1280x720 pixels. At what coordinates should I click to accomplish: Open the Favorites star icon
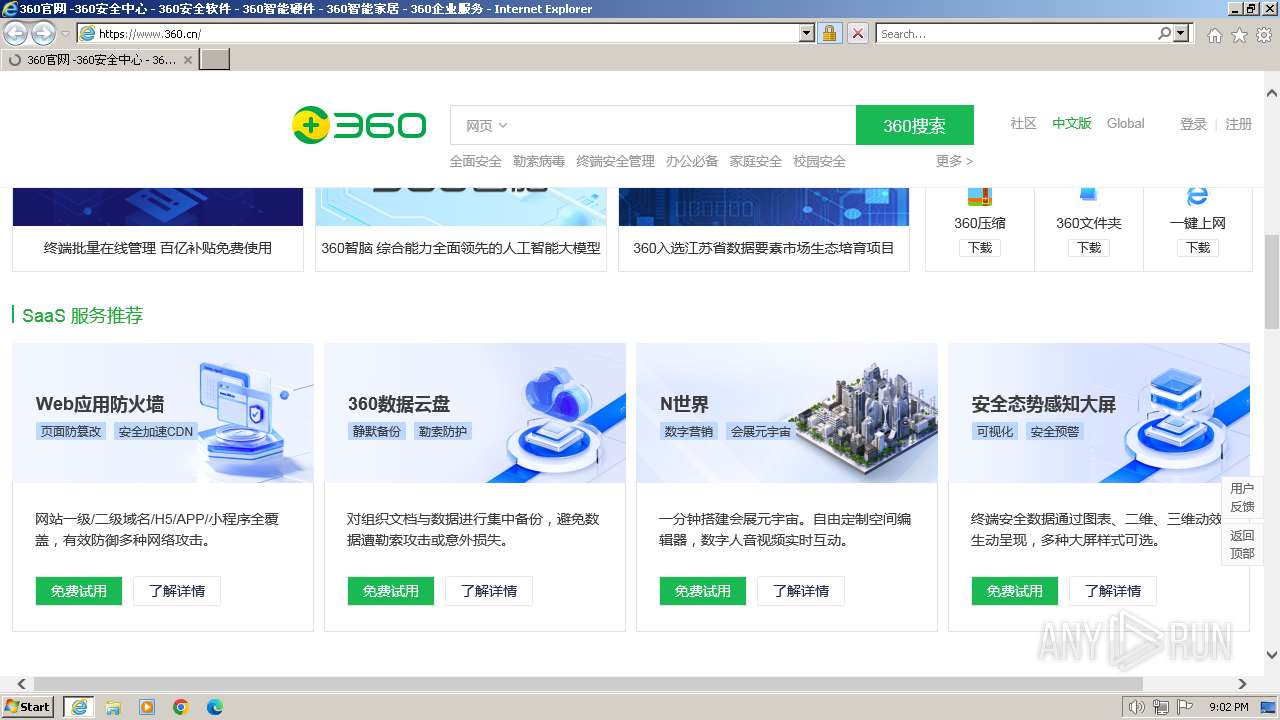click(x=1239, y=35)
